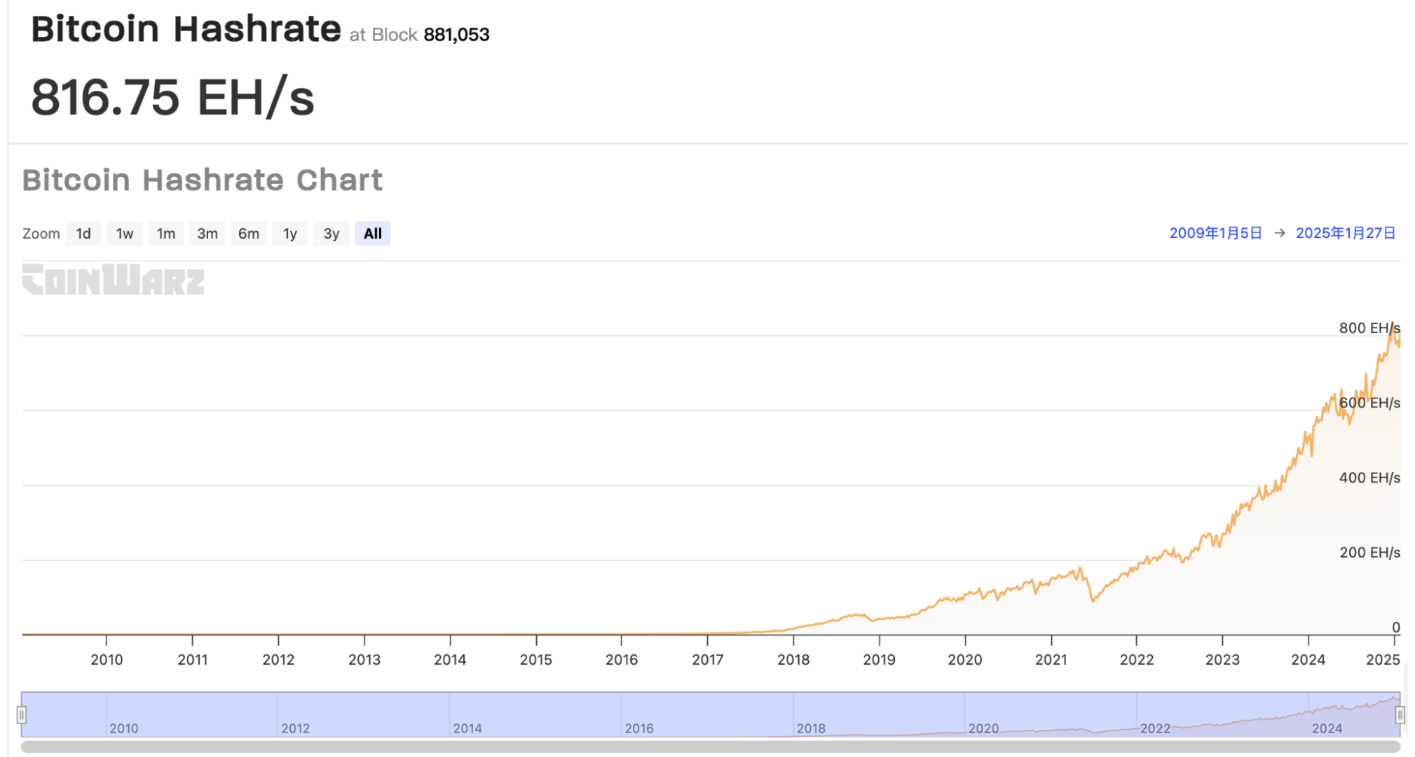Click the block number 881,053

456,35
